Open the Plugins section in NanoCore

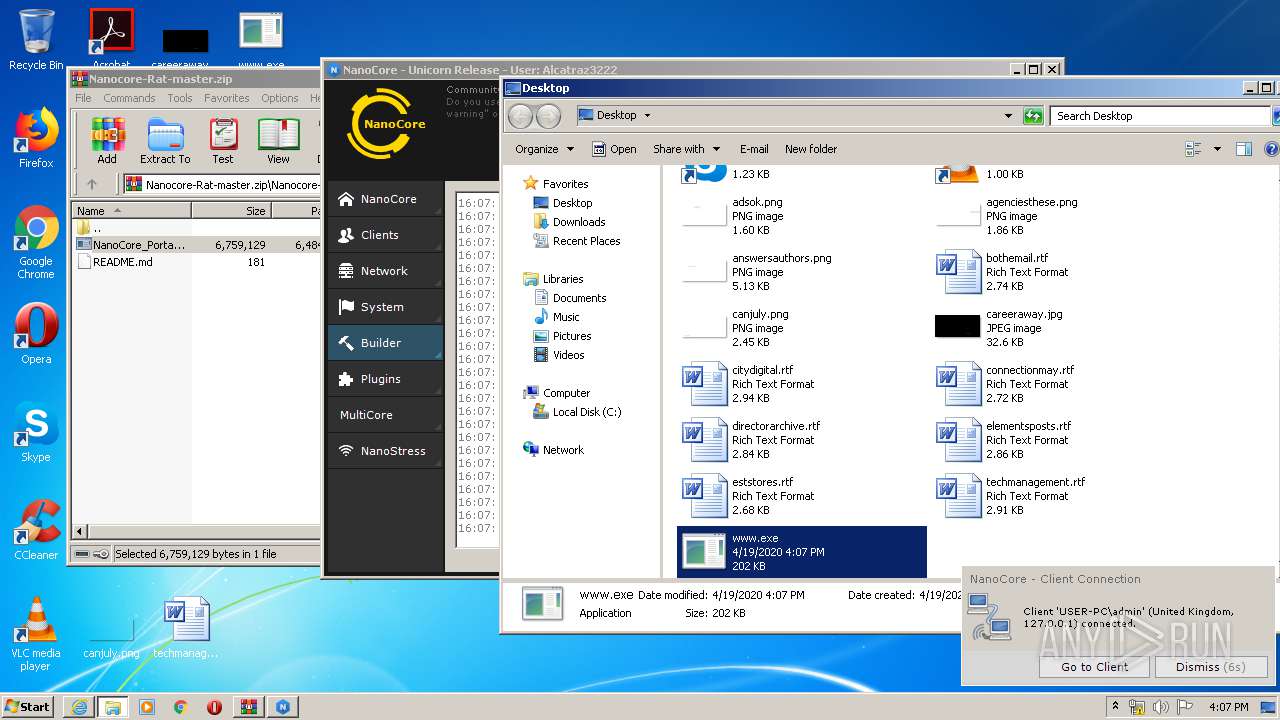[385, 379]
